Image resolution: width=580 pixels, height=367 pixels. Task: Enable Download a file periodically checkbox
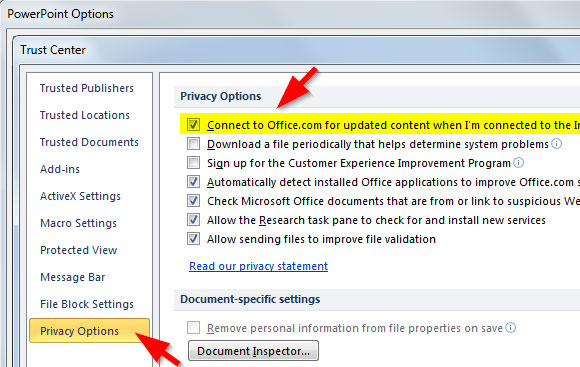tap(193, 144)
